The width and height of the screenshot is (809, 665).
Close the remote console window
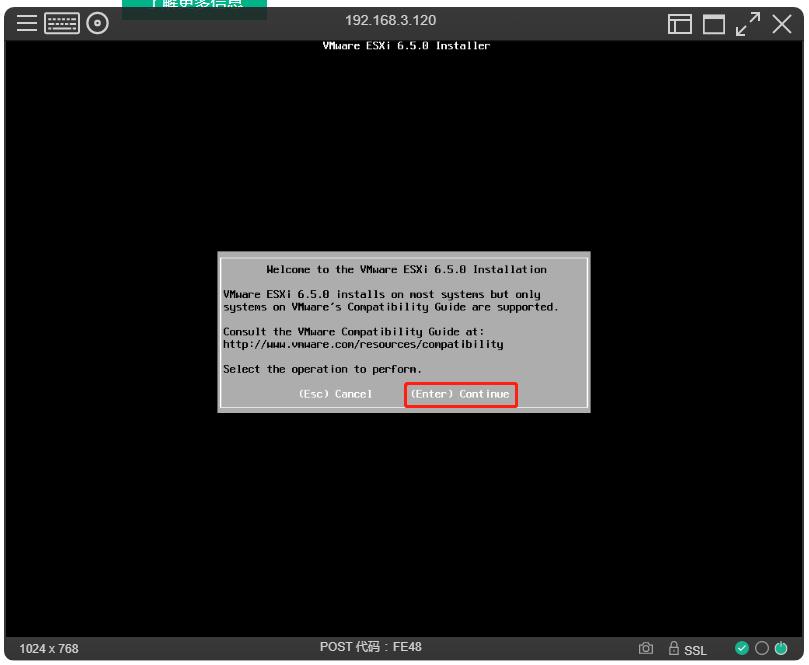[x=782, y=24]
